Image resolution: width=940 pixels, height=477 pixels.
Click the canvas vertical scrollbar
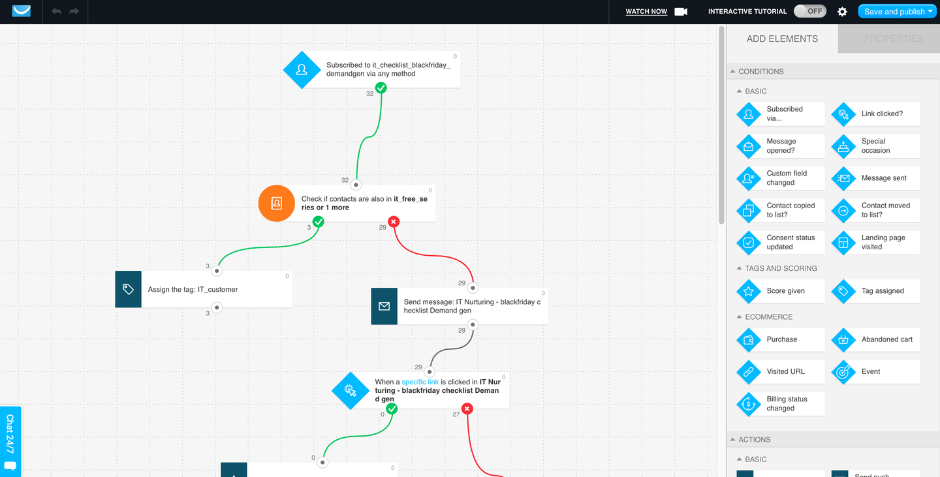[722, 126]
